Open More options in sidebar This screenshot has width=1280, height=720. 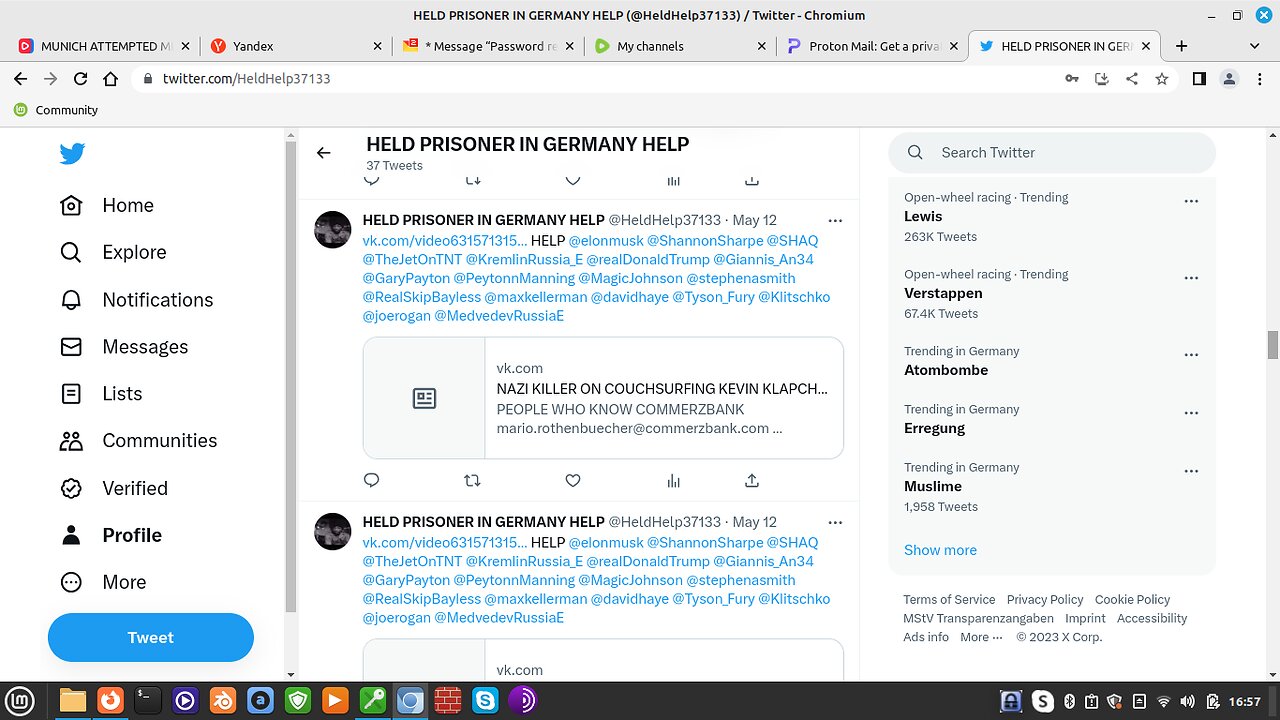102,582
